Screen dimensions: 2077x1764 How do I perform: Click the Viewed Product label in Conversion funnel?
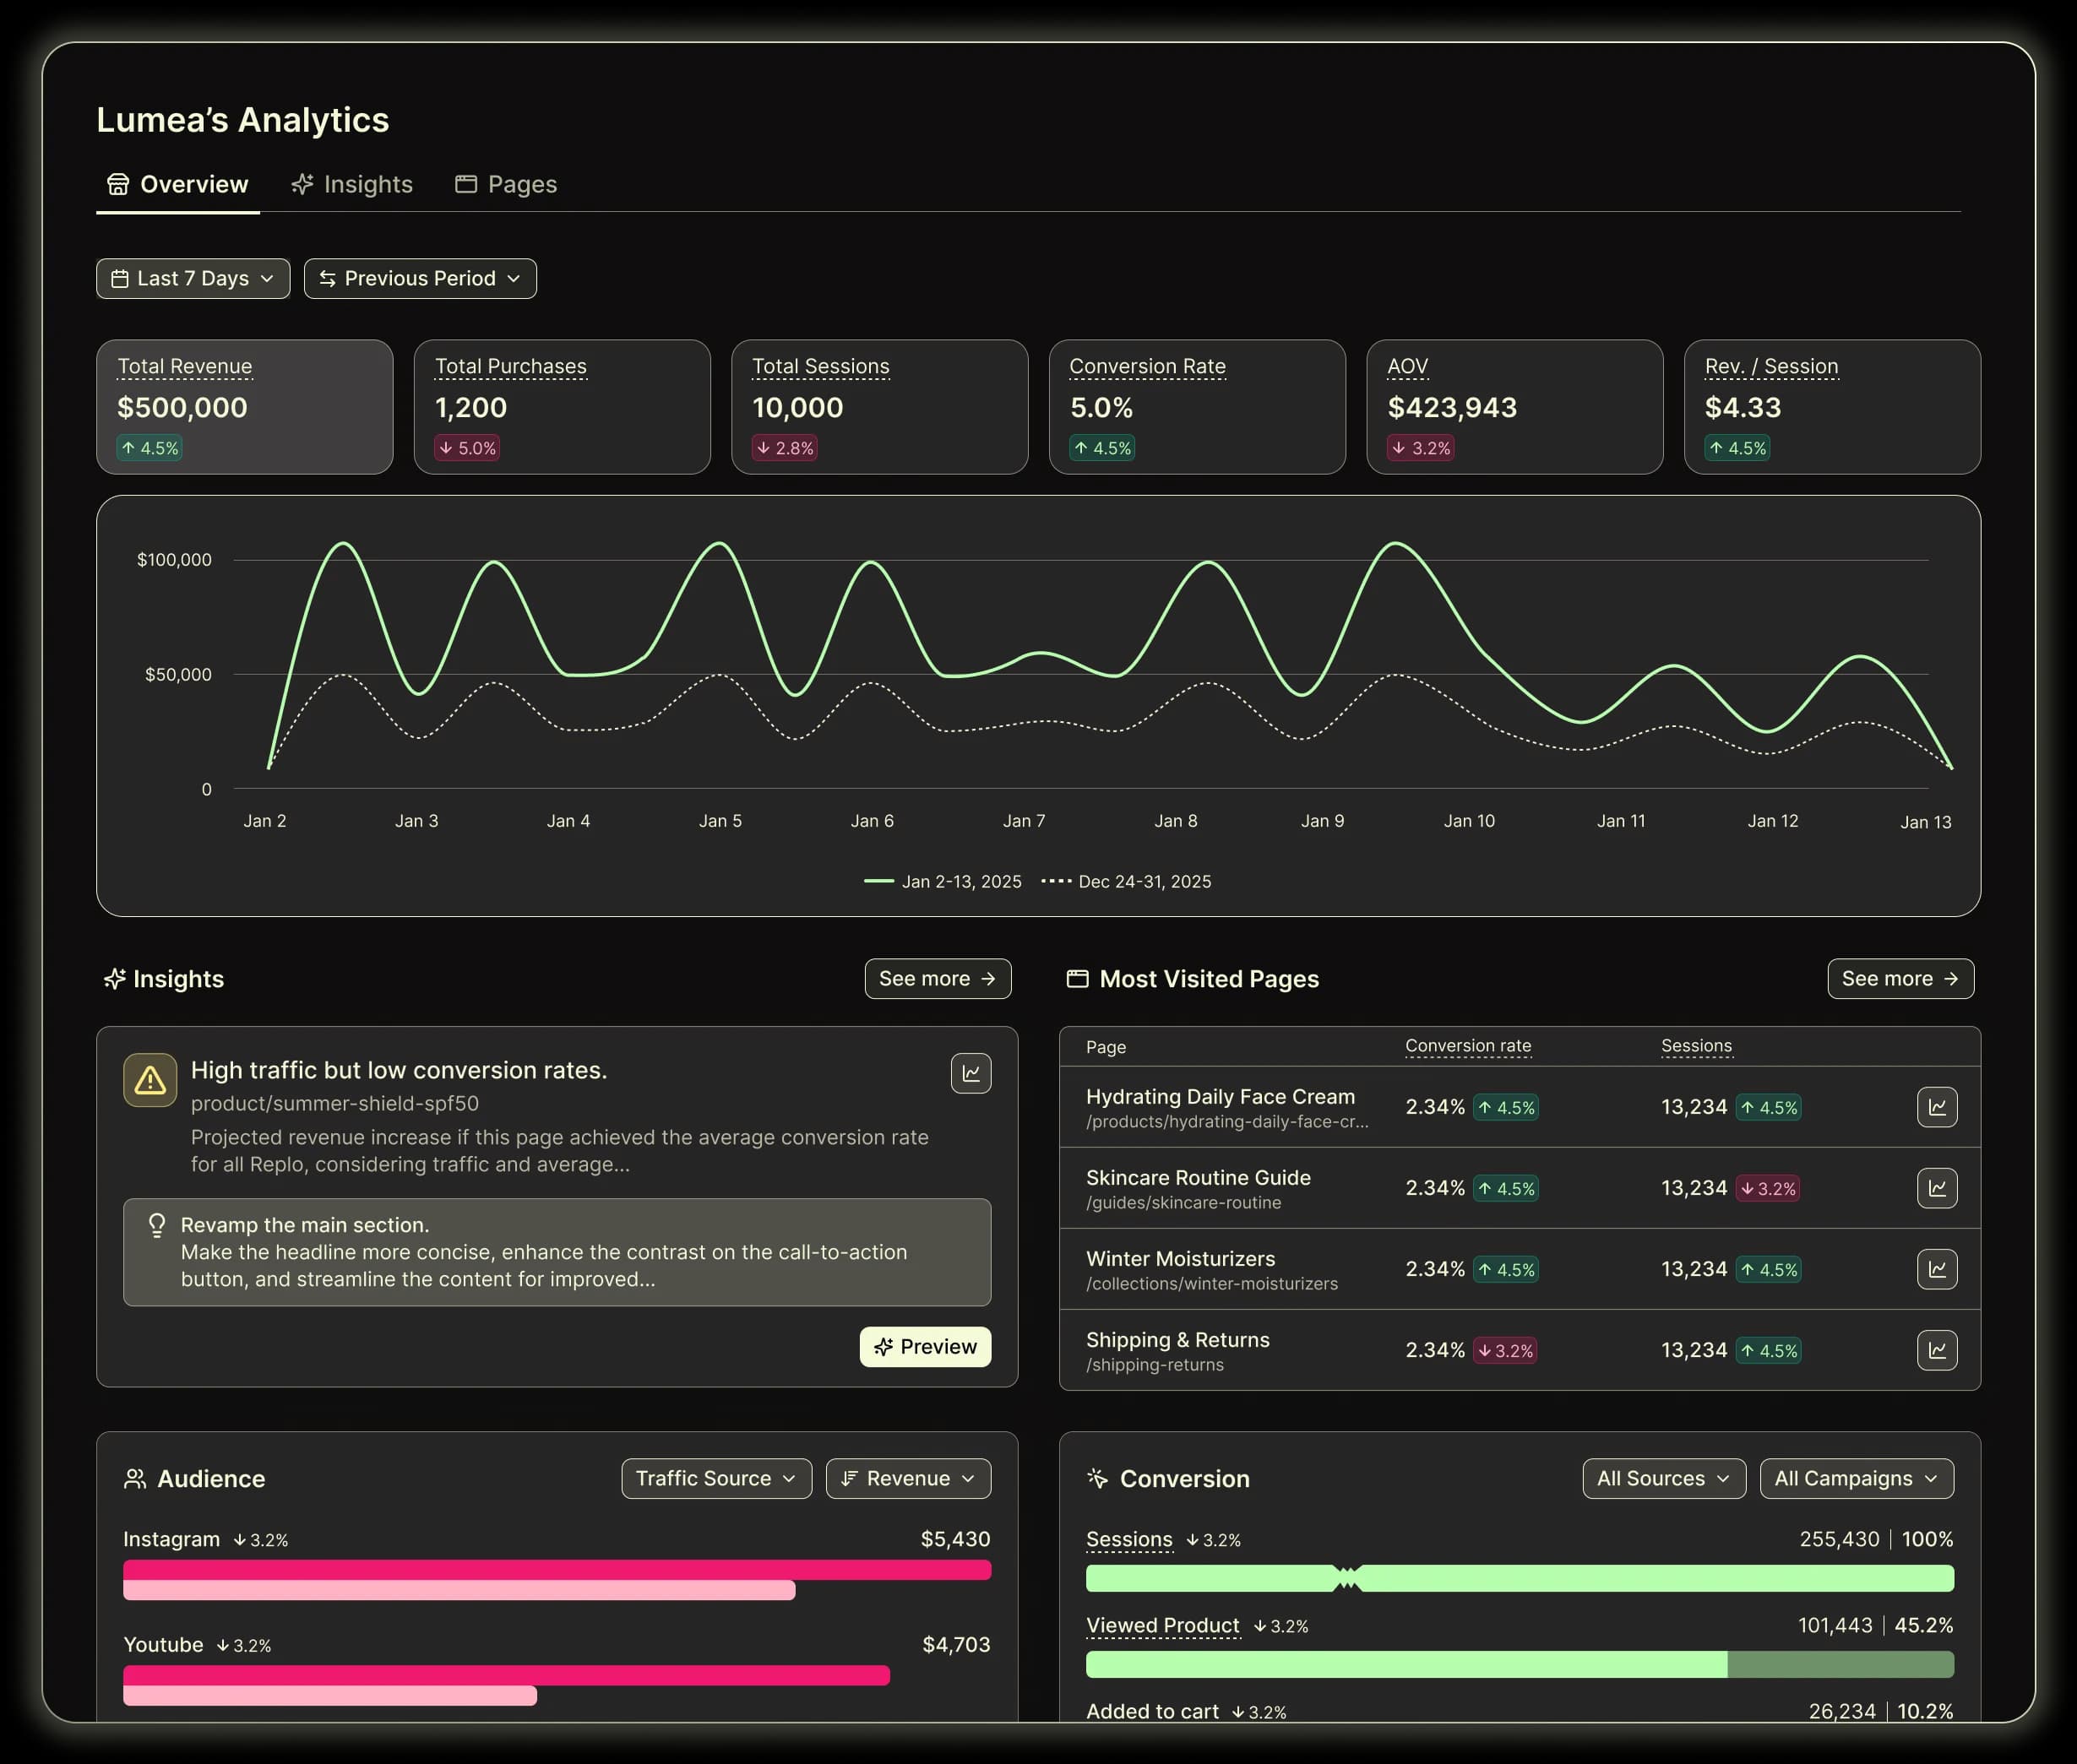tap(1163, 1626)
